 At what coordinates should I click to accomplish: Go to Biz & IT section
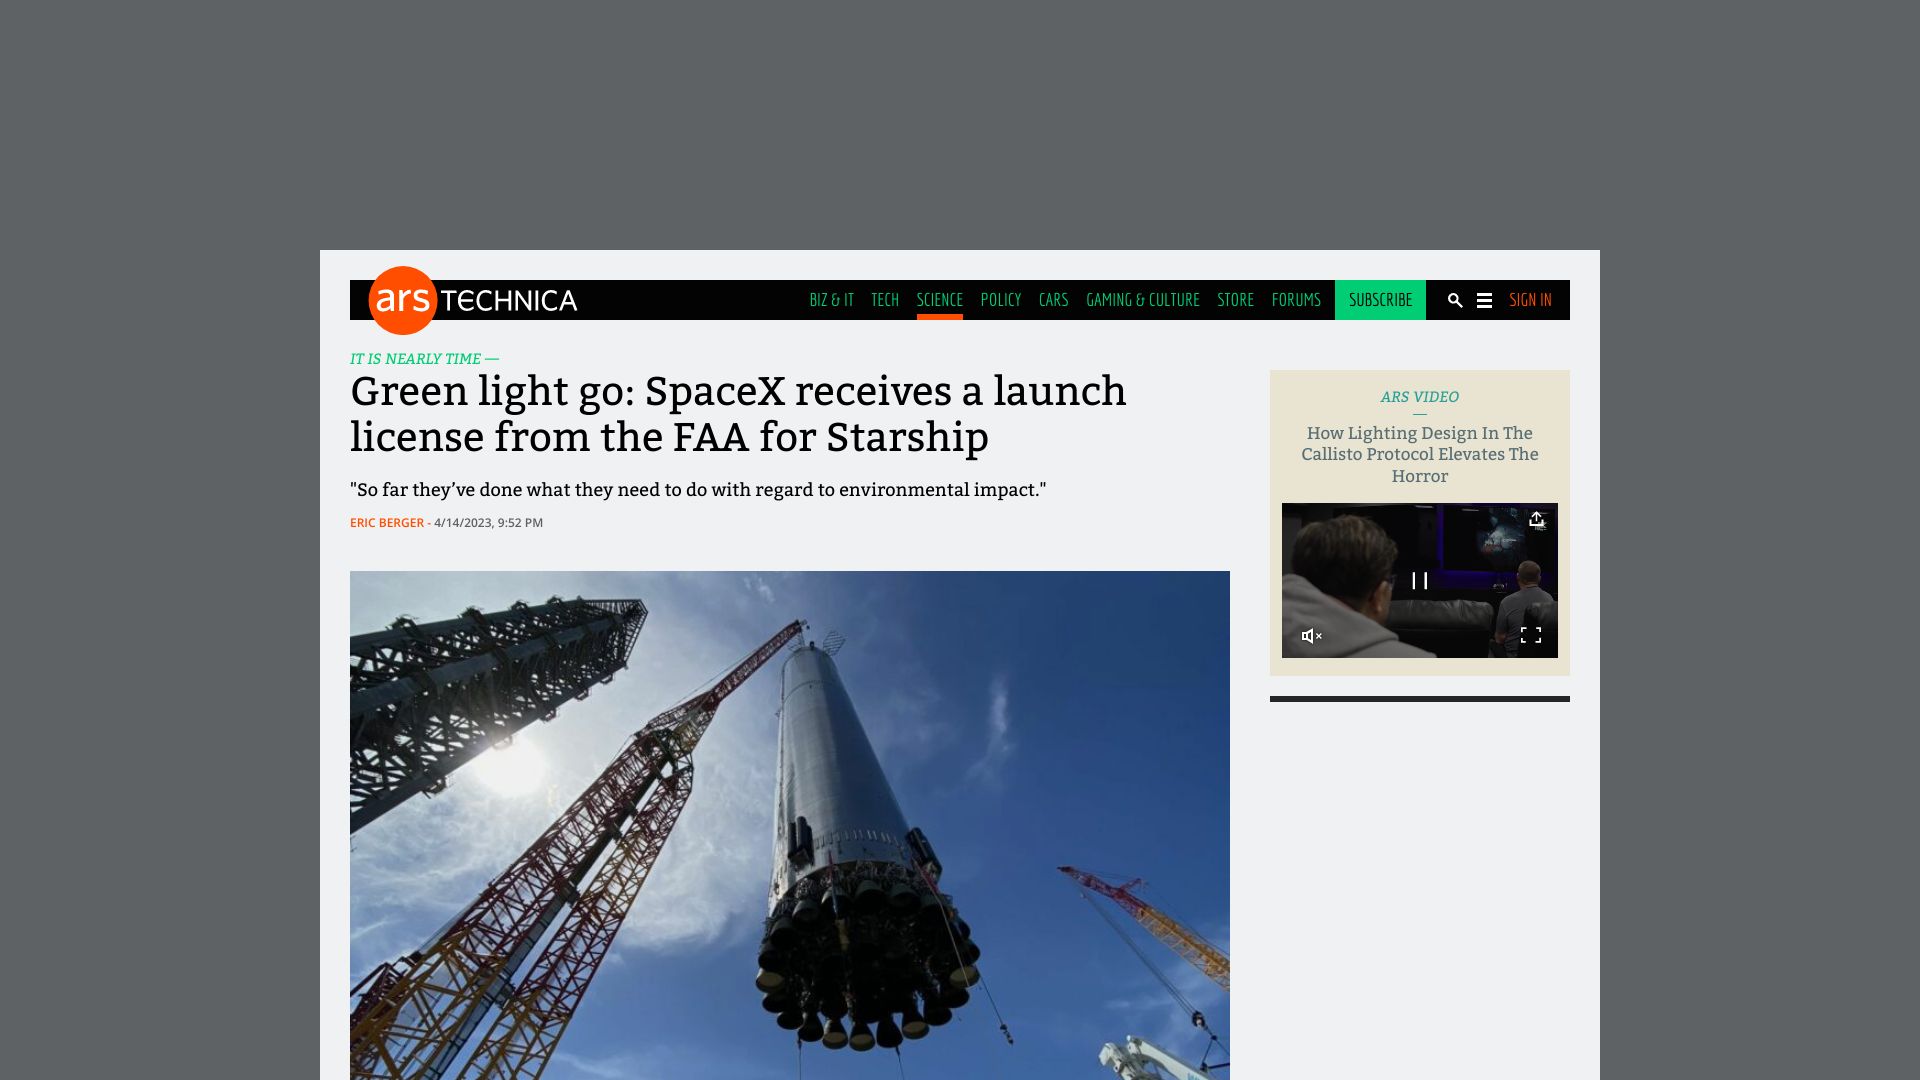coord(831,300)
